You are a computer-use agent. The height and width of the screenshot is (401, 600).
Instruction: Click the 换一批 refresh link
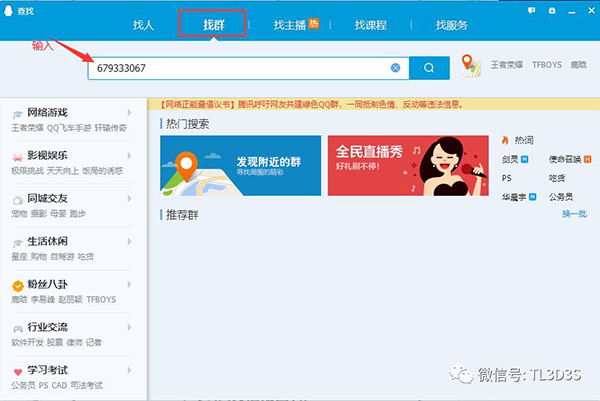tap(573, 214)
